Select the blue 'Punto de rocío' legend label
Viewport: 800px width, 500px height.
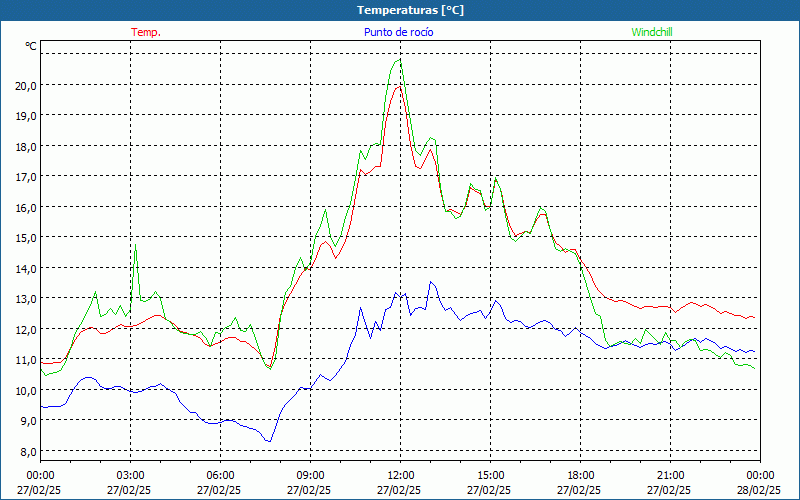(x=398, y=32)
